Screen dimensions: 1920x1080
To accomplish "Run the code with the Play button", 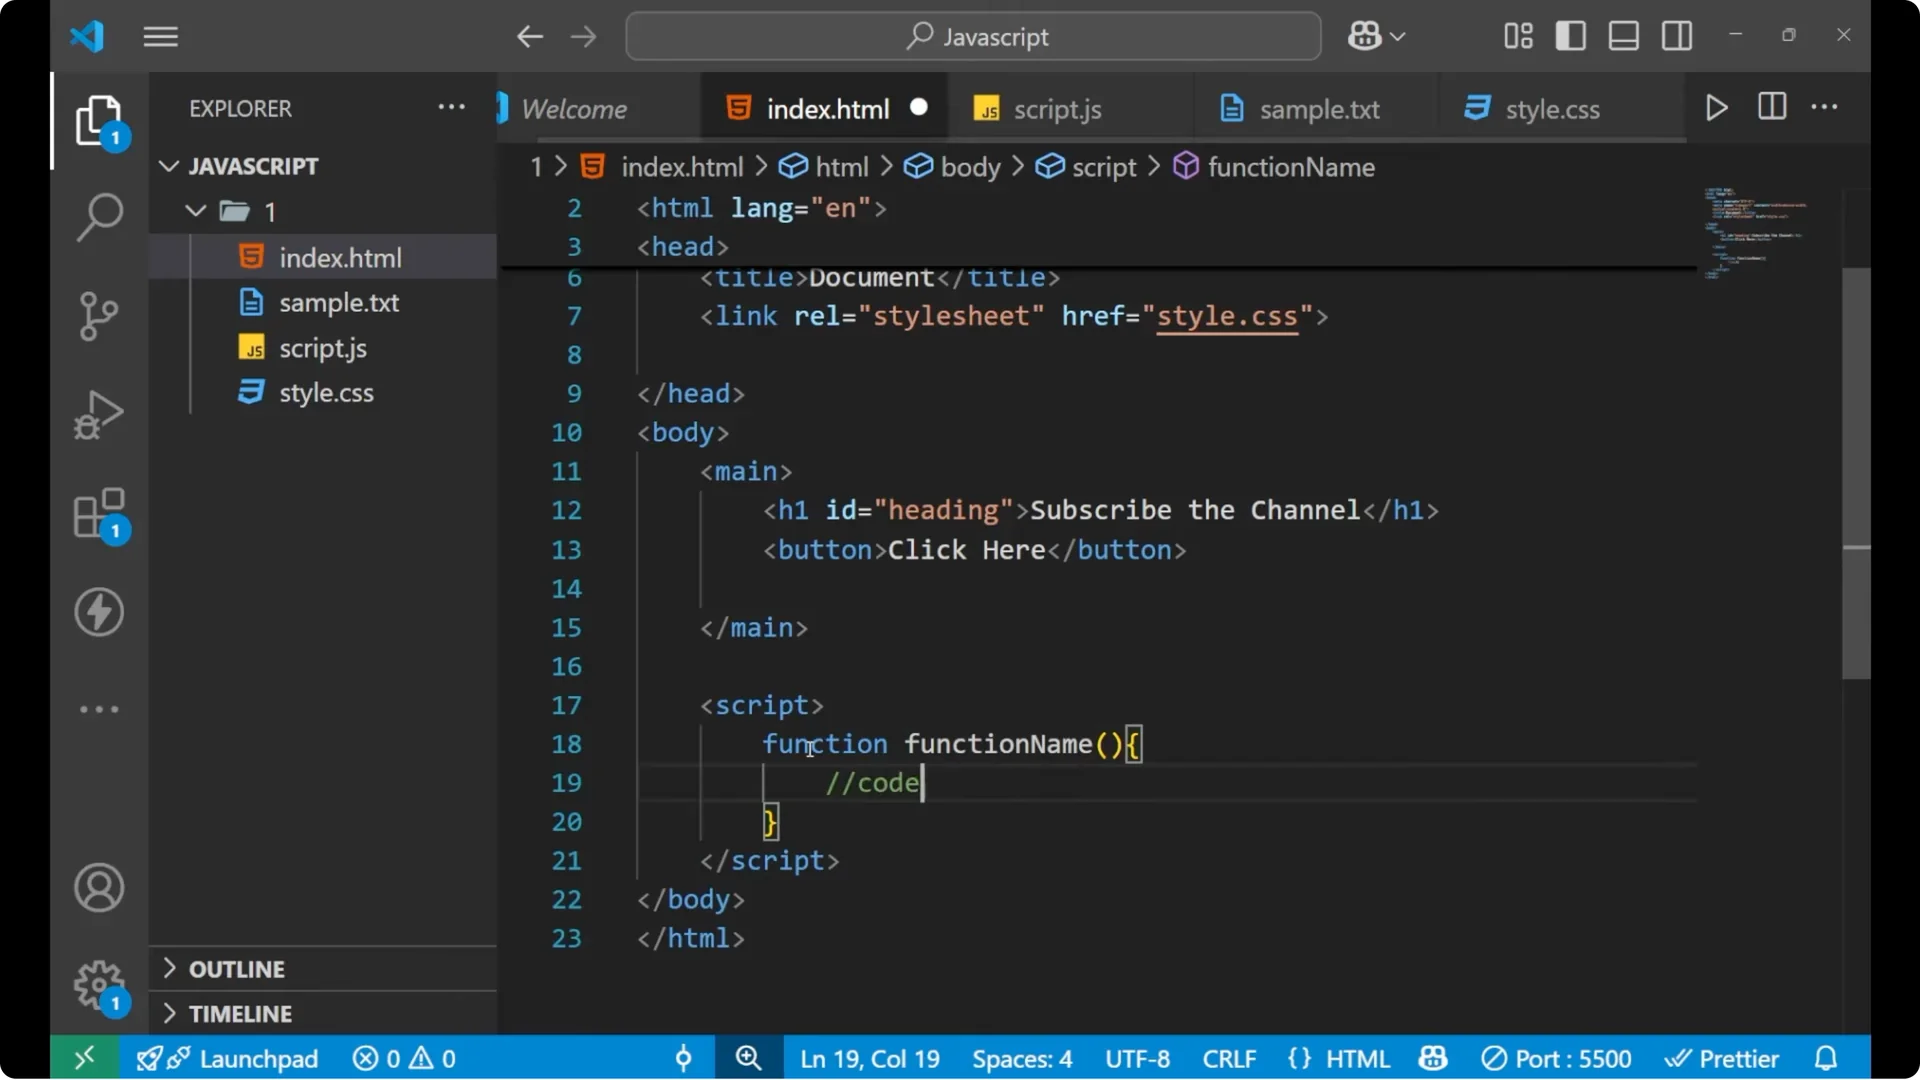I will [x=1717, y=107].
